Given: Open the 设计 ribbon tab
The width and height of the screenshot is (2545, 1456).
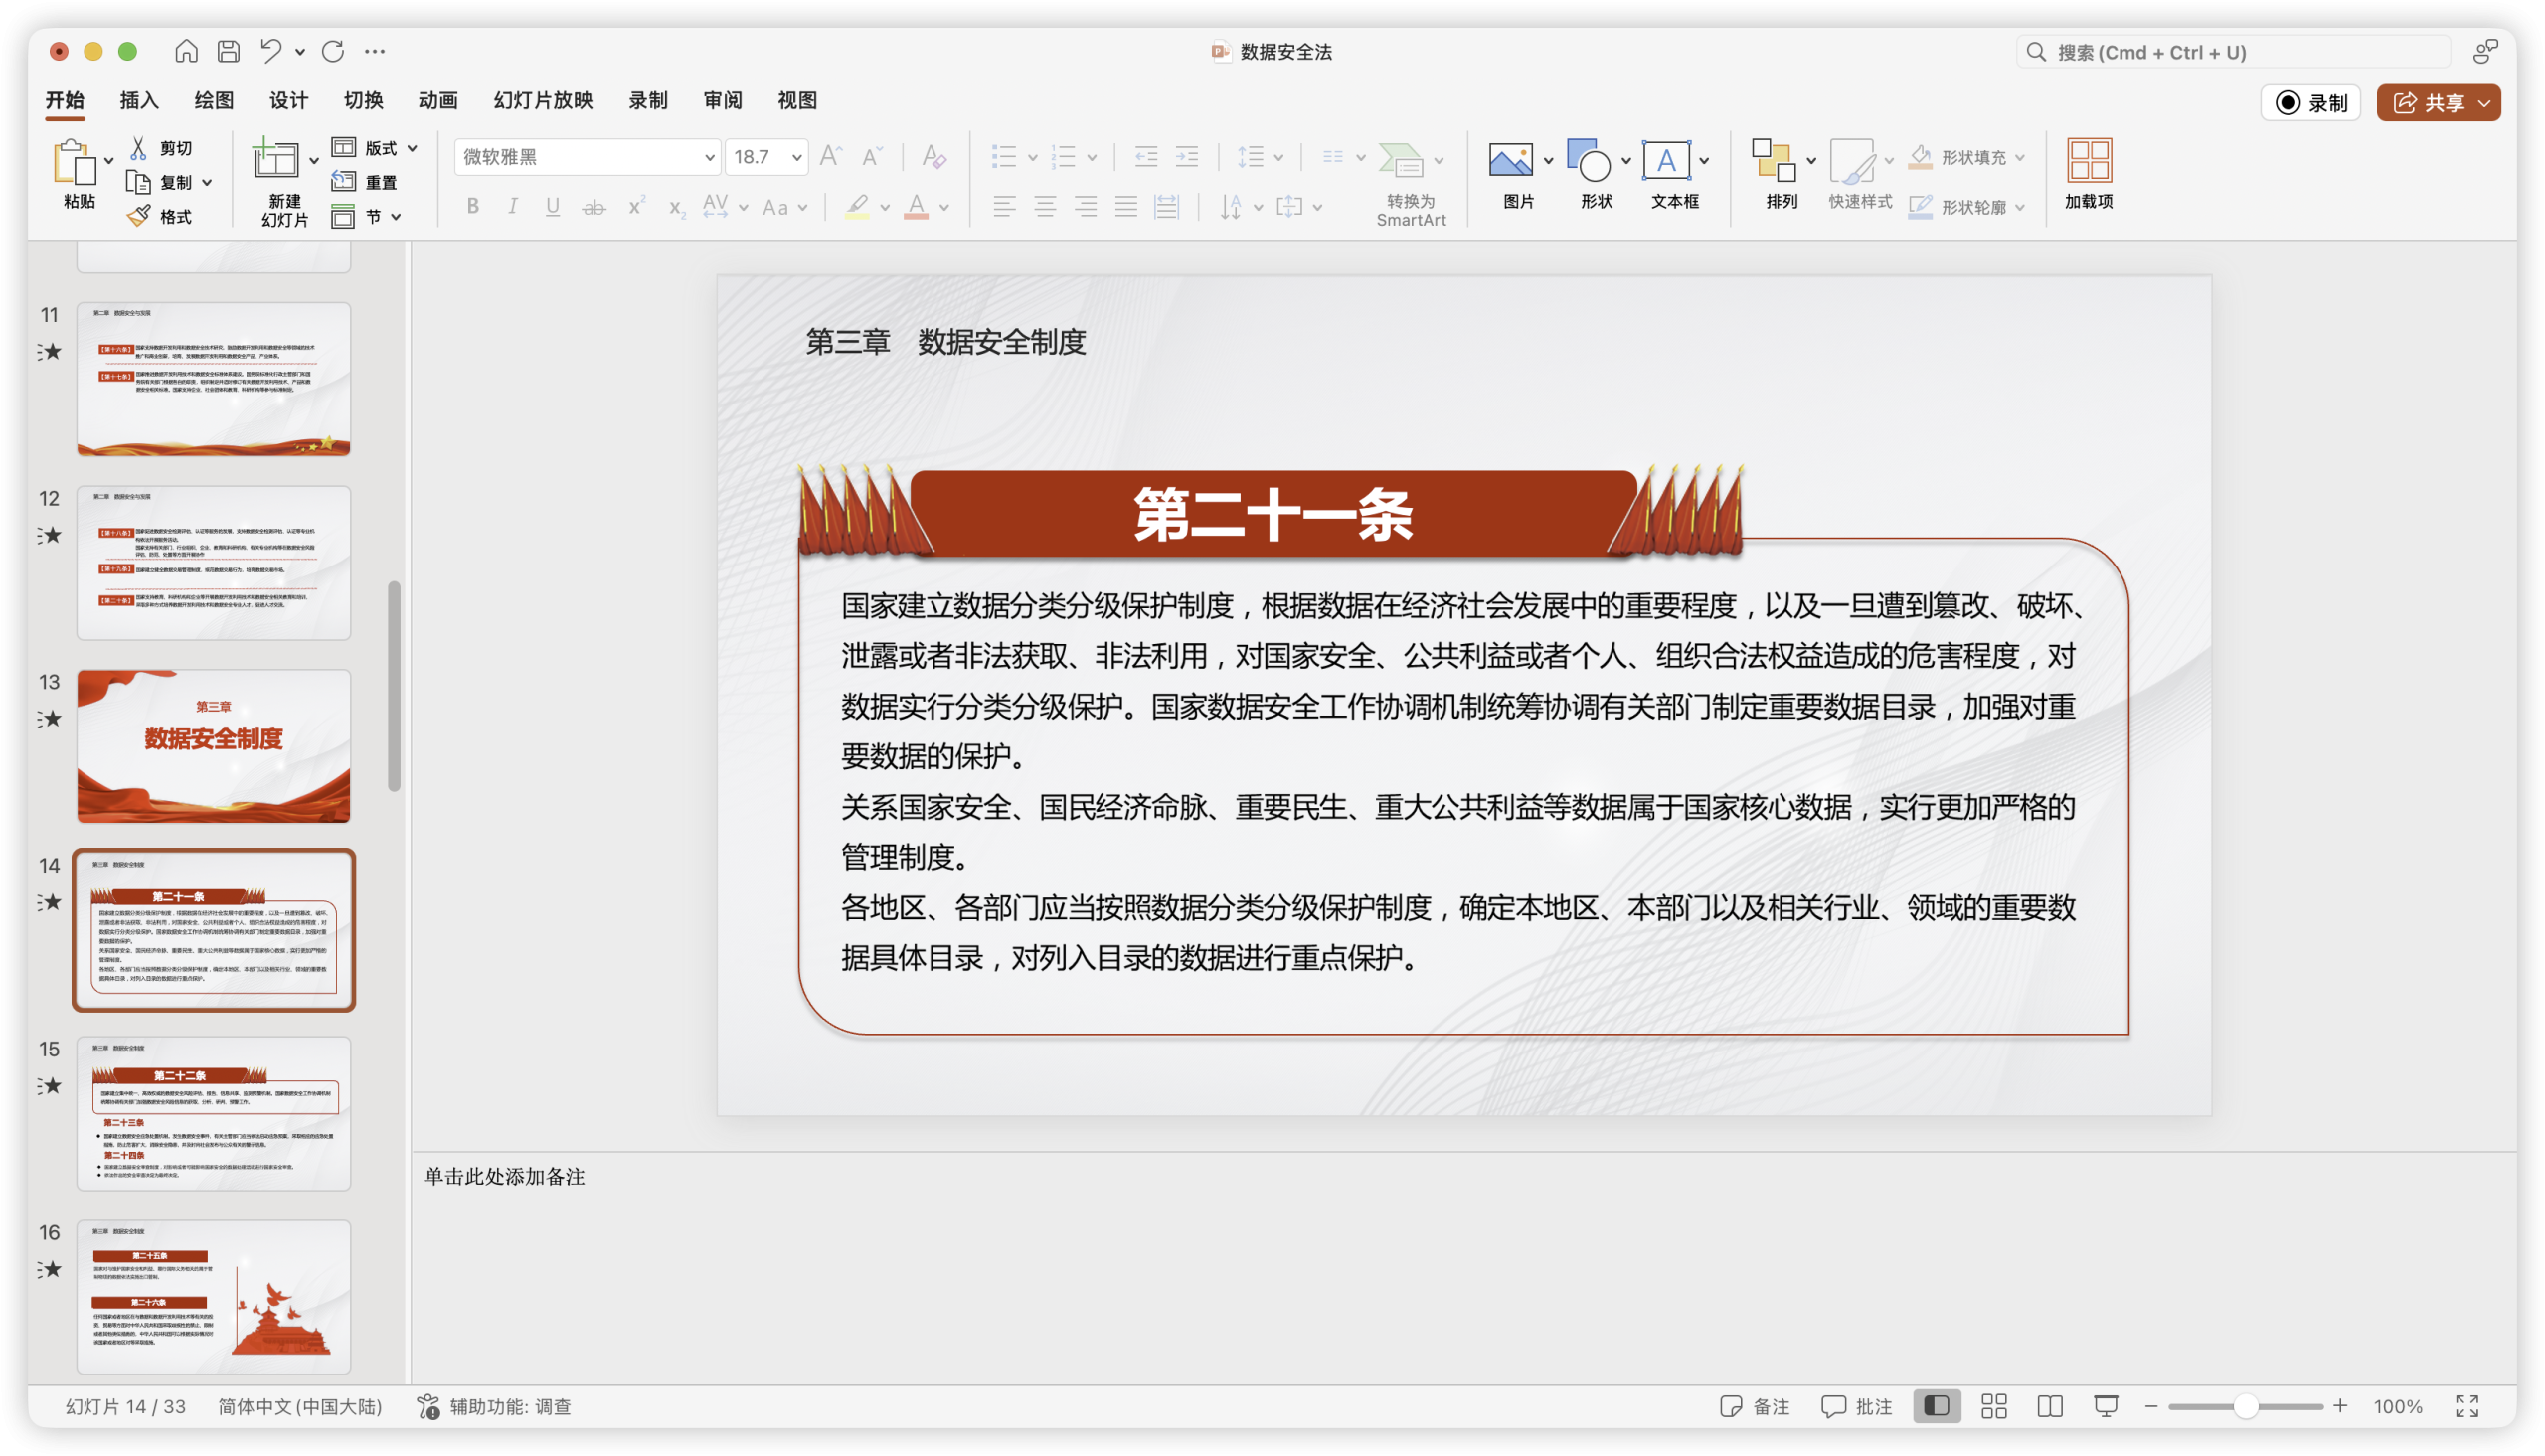Looking at the screenshot, I should tap(289, 100).
